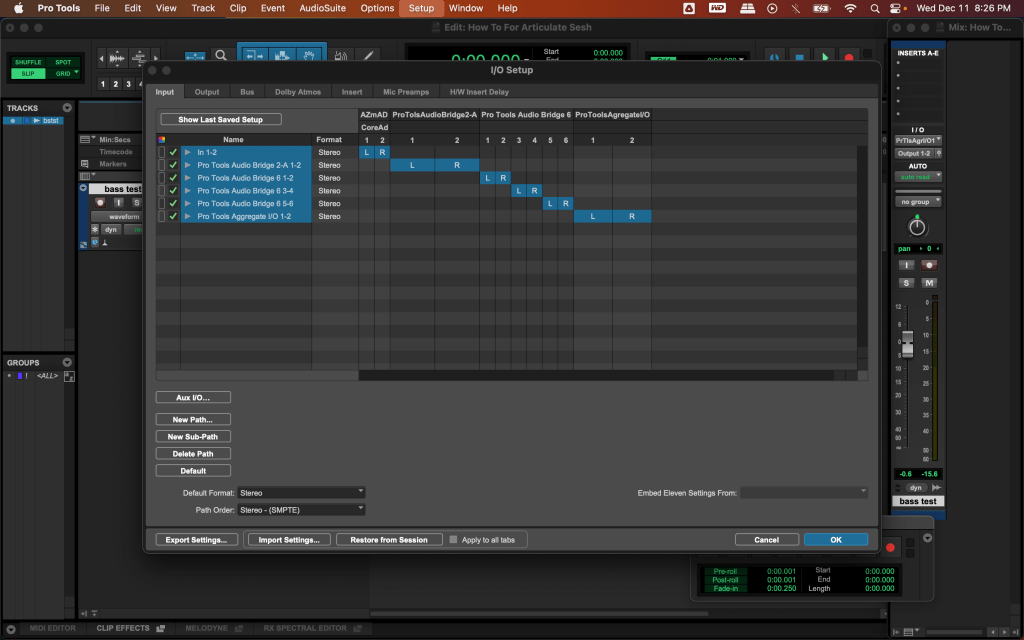Open the Dolby Atmos tab

coord(298,92)
